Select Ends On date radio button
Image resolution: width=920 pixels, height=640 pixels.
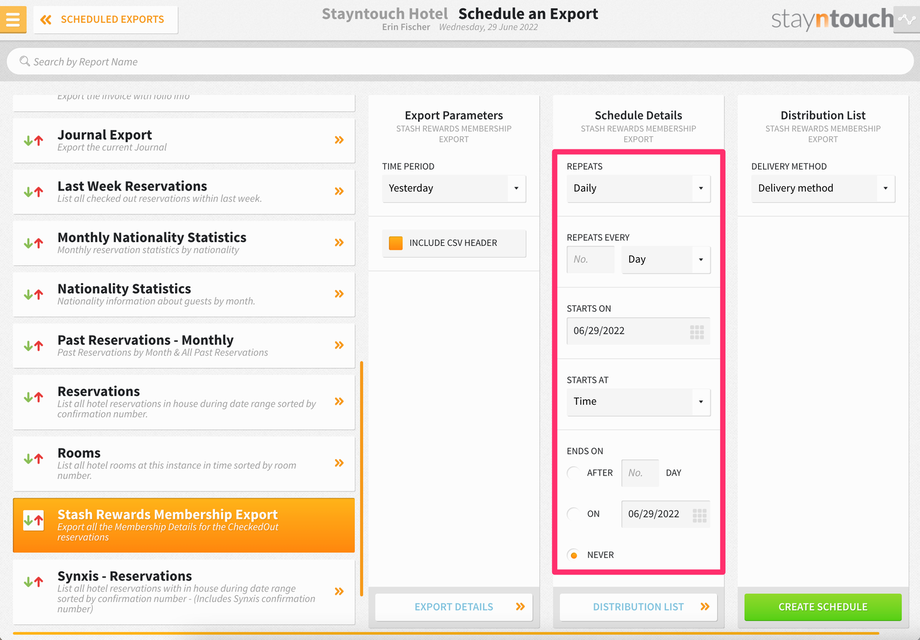574,514
